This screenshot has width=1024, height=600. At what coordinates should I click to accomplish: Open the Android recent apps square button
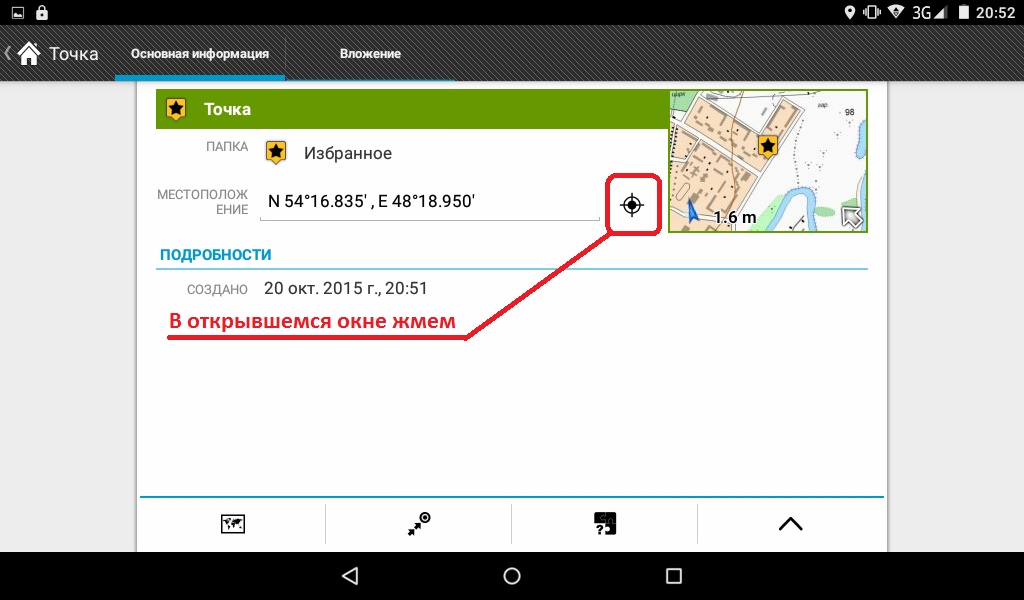[673, 576]
